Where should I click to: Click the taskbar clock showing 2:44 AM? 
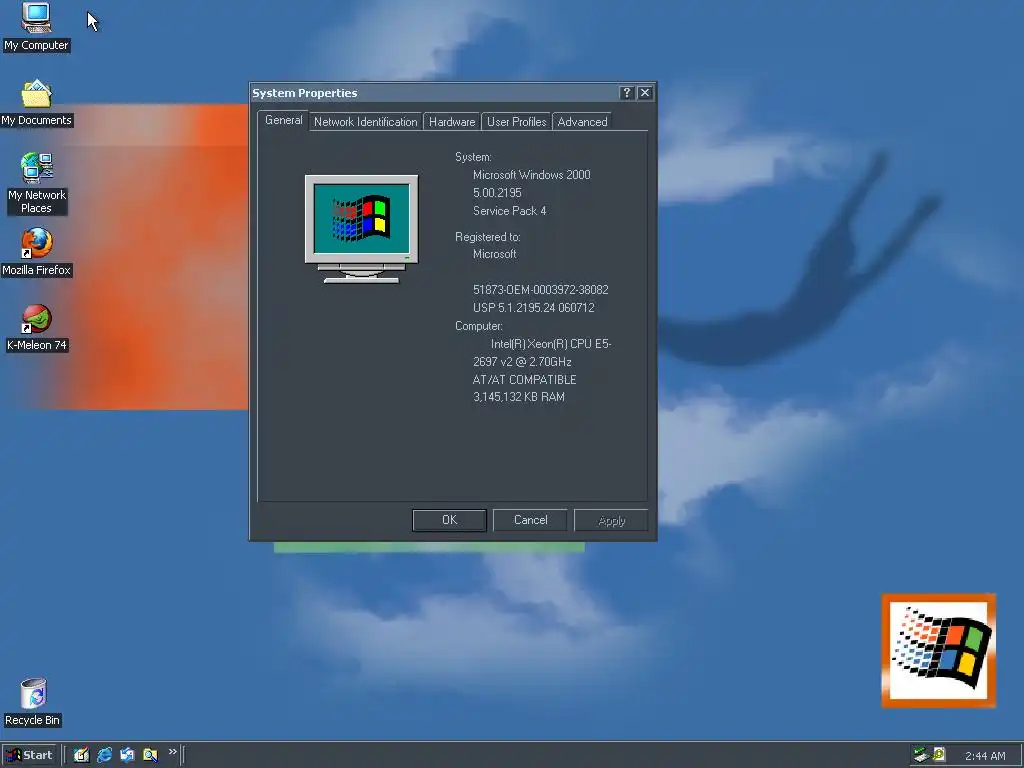pos(985,756)
